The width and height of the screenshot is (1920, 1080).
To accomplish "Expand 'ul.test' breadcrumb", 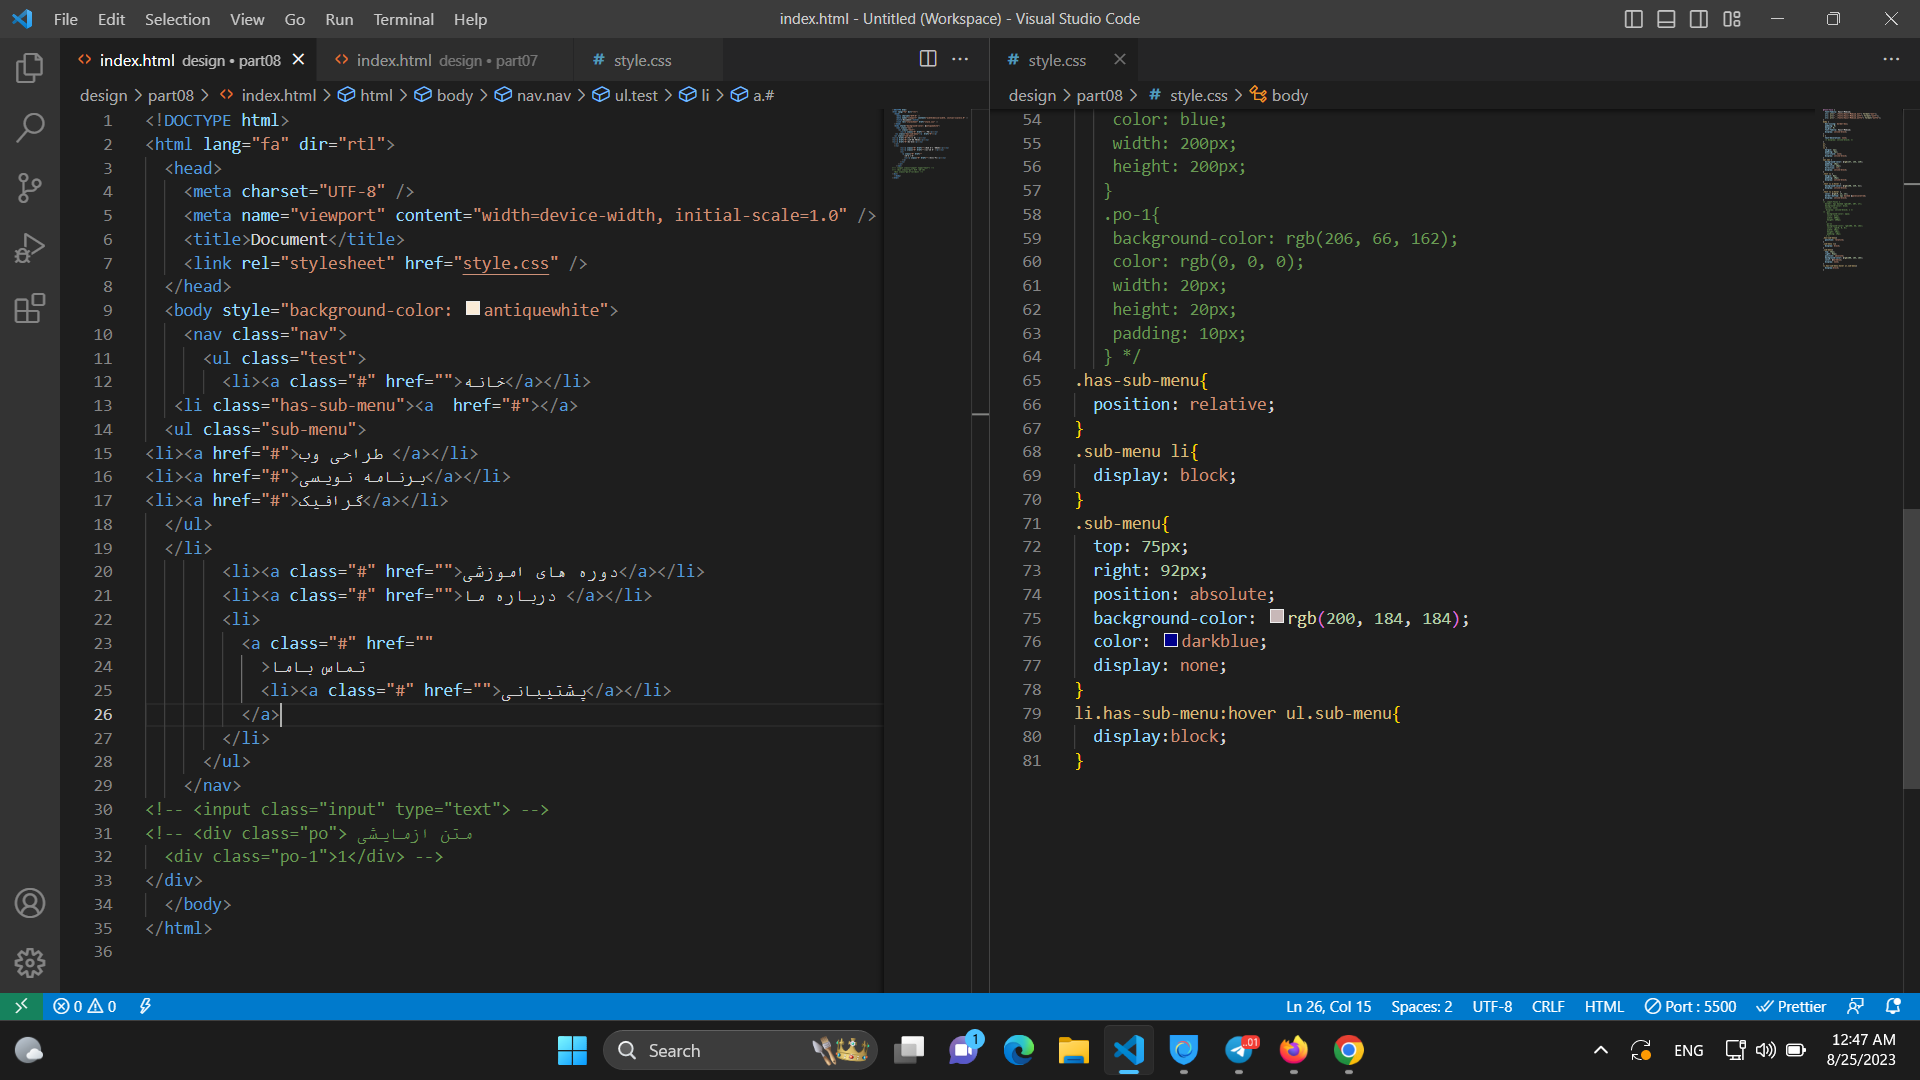I will [625, 95].
